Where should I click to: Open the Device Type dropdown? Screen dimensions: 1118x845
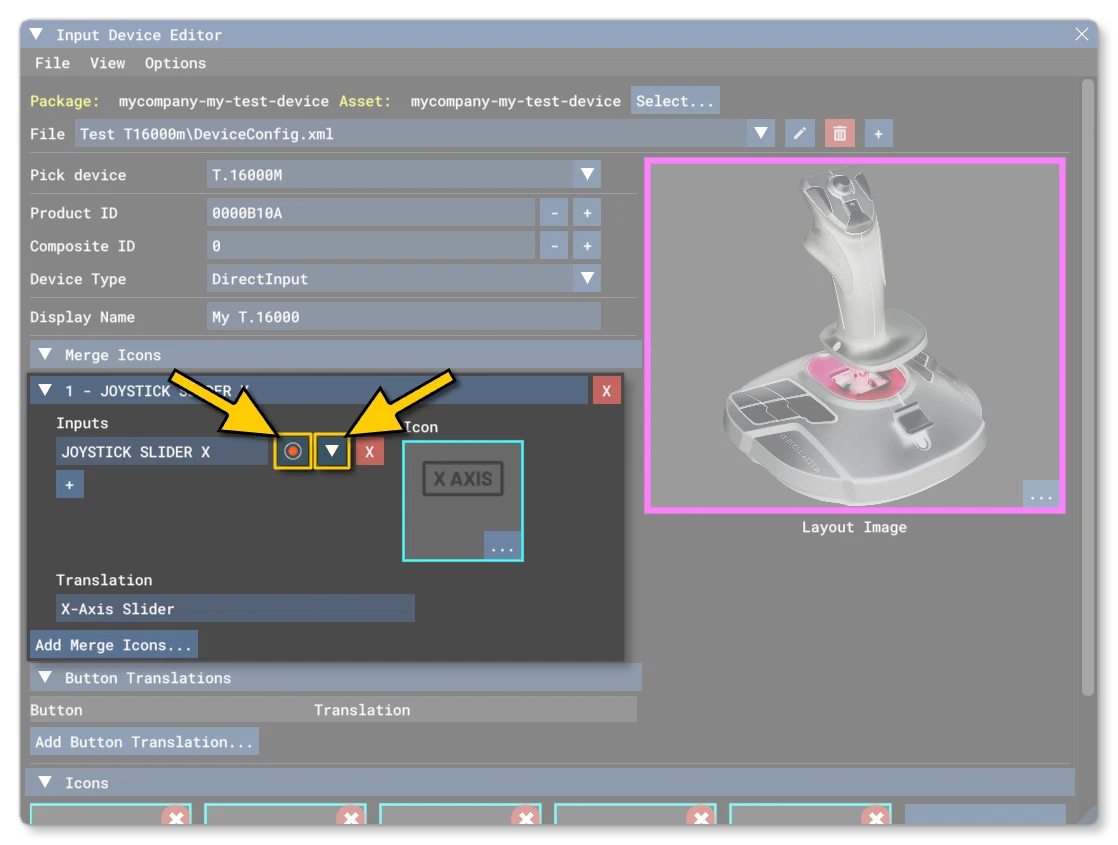click(x=587, y=278)
